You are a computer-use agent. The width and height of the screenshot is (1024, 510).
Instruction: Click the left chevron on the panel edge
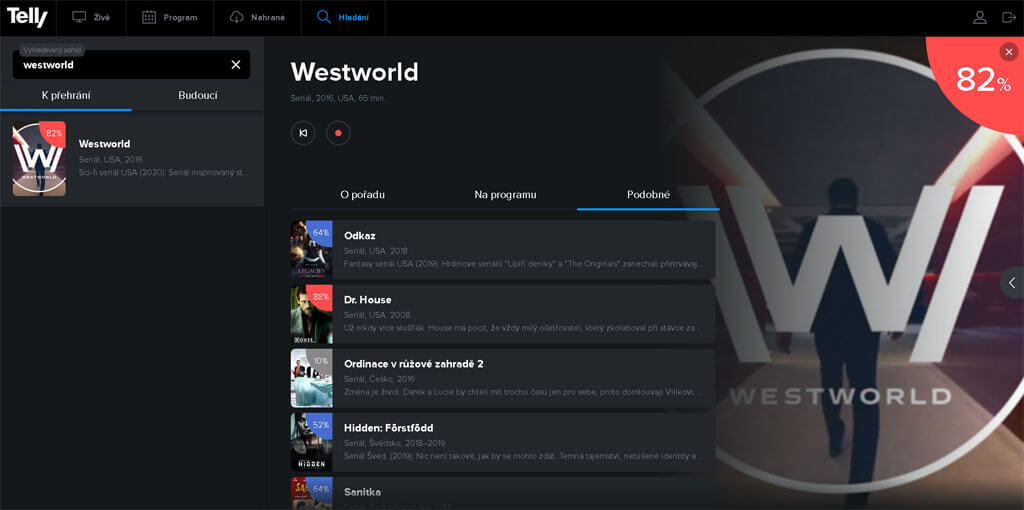point(1012,283)
